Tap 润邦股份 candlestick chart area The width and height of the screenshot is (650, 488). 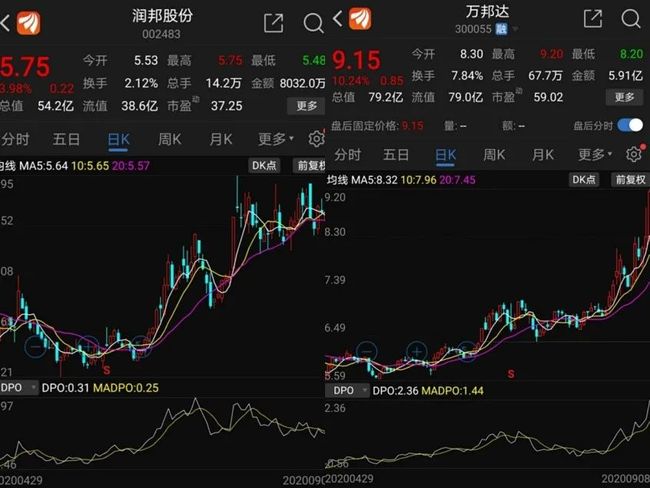(162, 276)
